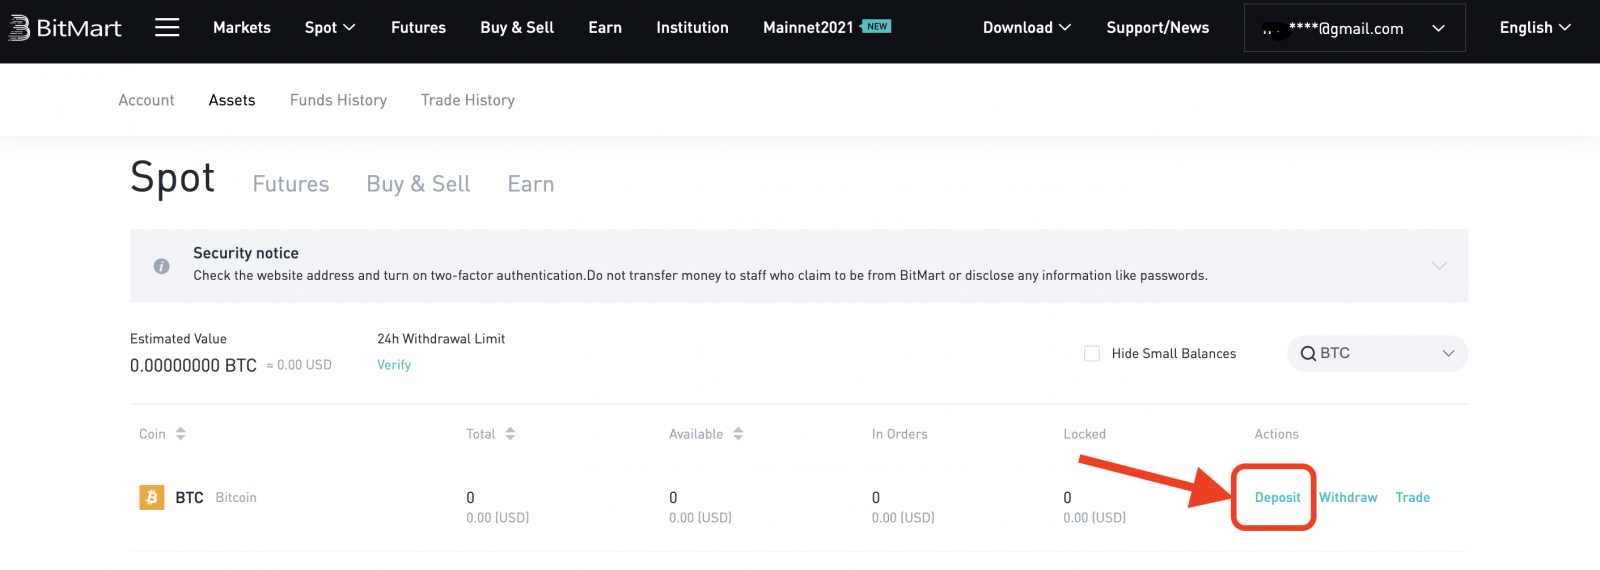Sort the table by Coin column
Screen dimensions: 1600x570
(x=180, y=434)
